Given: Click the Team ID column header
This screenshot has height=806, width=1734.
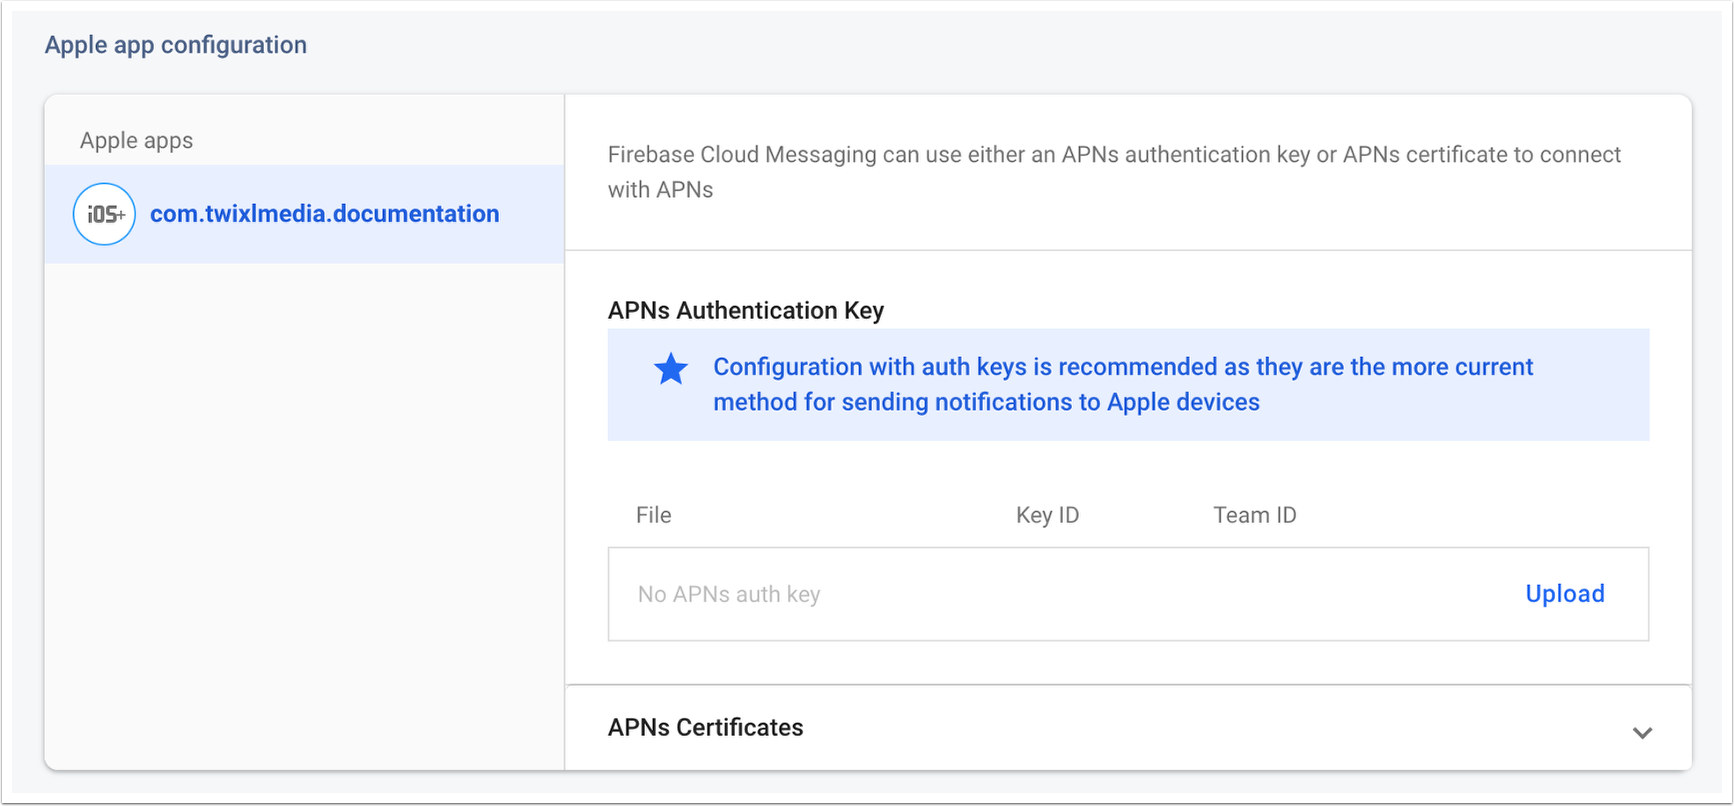Looking at the screenshot, I should click(1255, 515).
